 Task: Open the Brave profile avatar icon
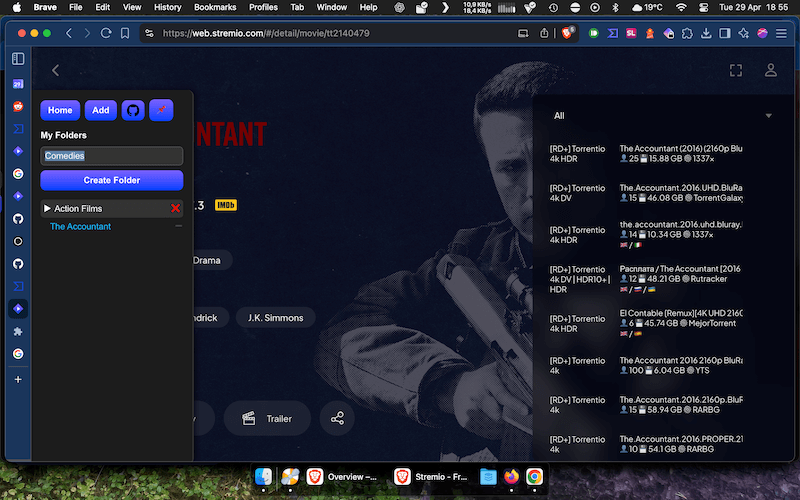762,33
